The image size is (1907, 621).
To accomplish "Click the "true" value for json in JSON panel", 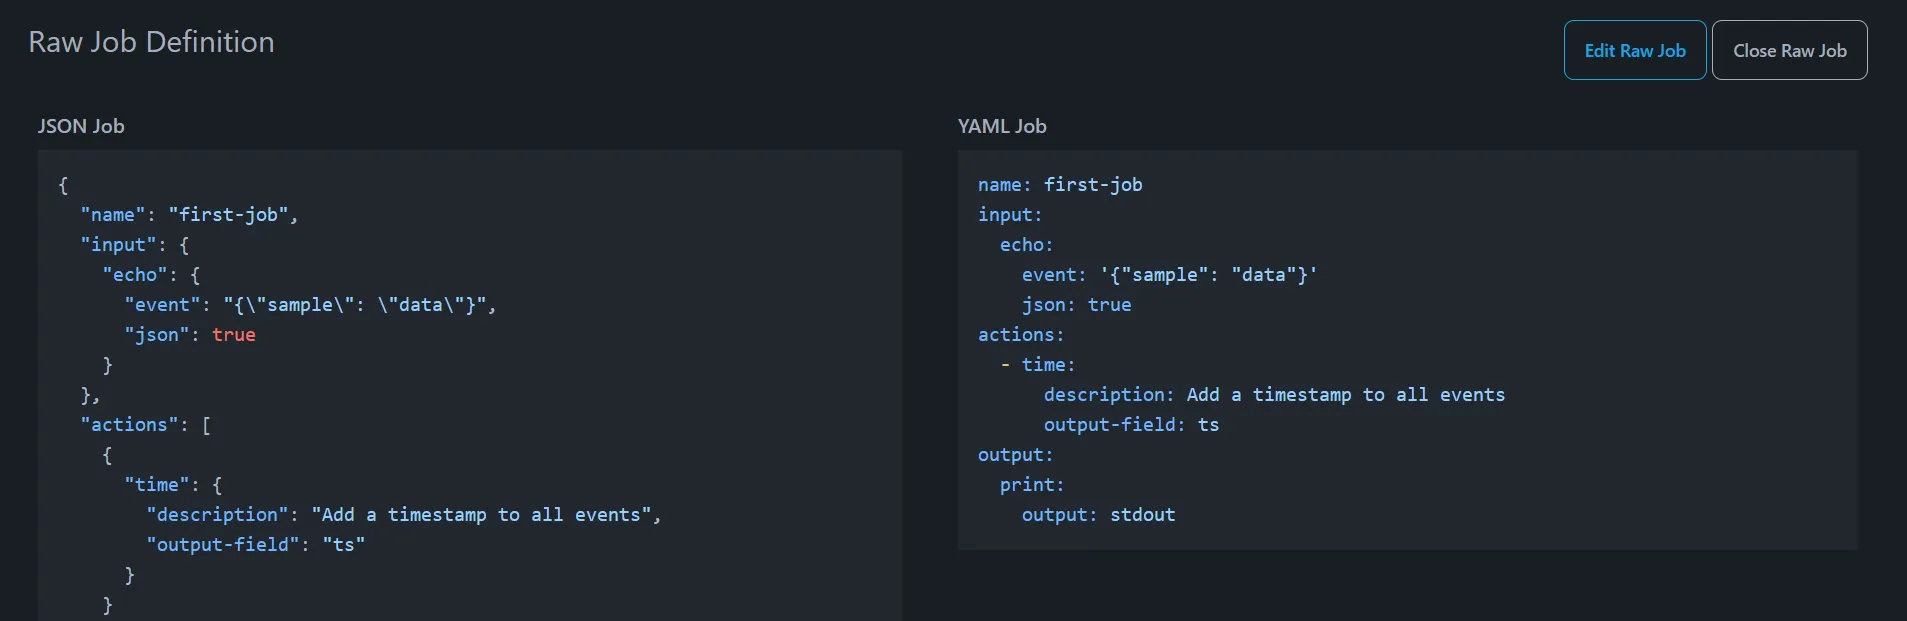I will click(233, 334).
